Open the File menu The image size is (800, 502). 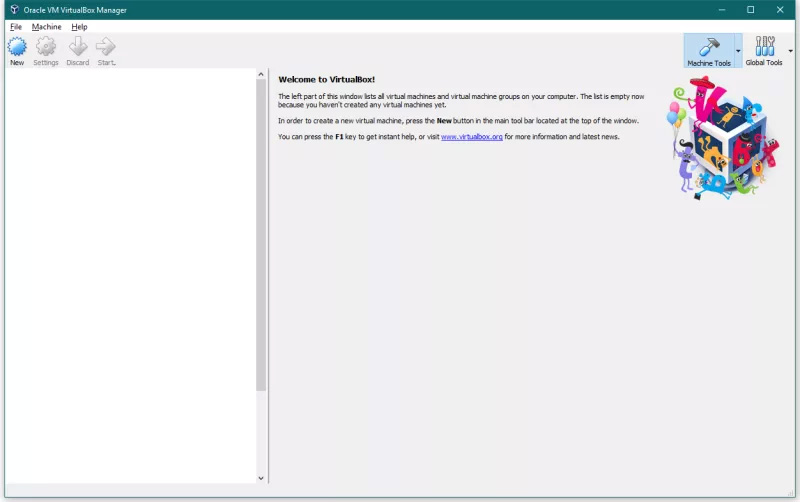[16, 27]
